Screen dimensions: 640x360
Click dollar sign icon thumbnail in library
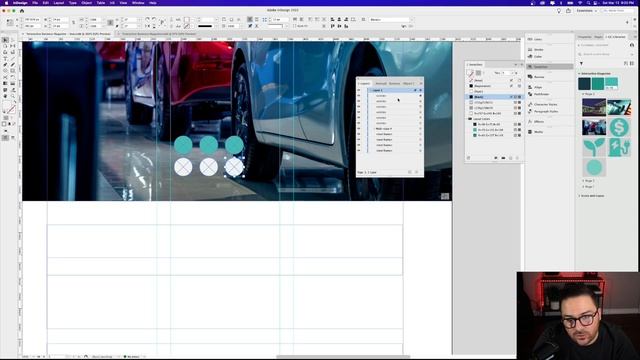[619, 127]
